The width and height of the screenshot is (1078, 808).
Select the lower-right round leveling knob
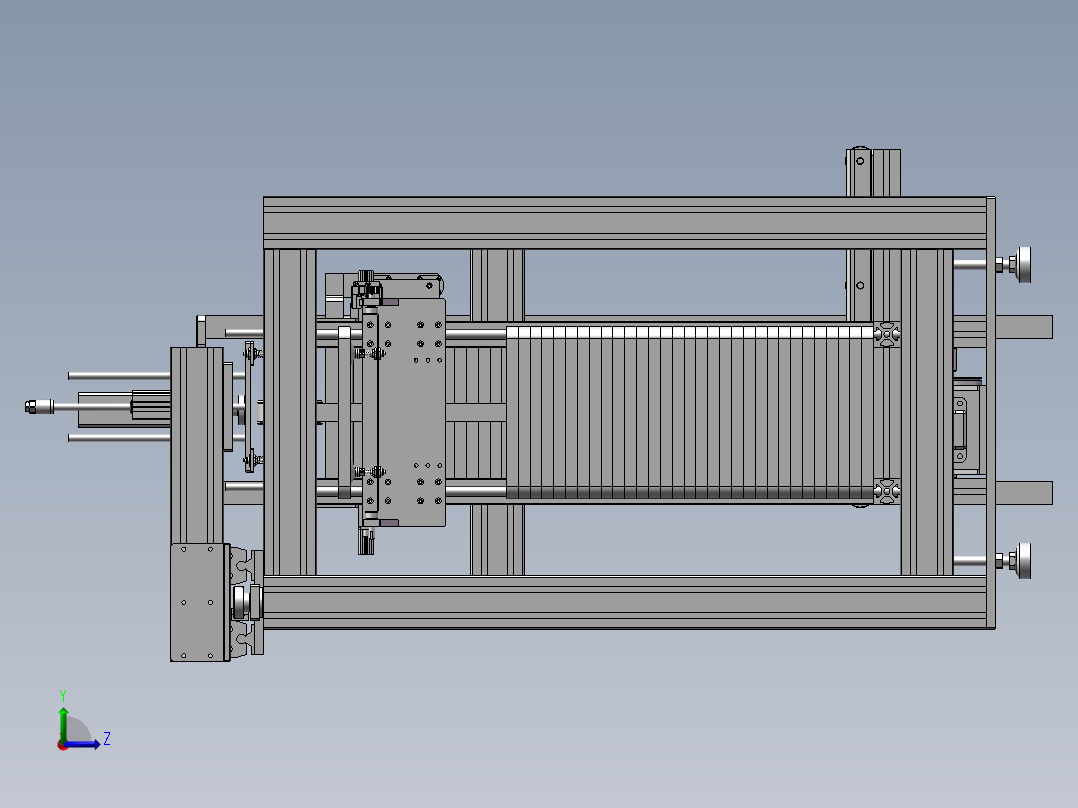click(x=1023, y=560)
